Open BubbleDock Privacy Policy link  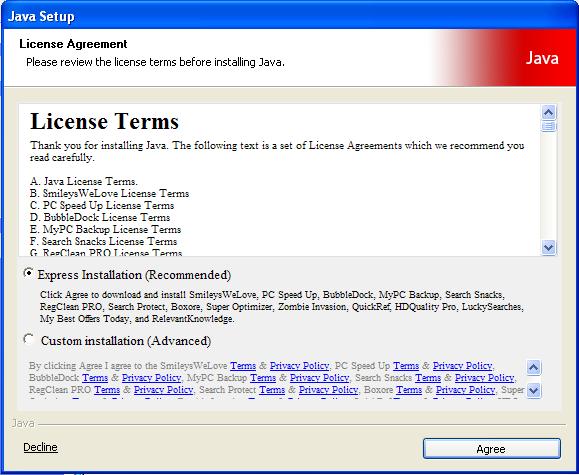coord(151,377)
